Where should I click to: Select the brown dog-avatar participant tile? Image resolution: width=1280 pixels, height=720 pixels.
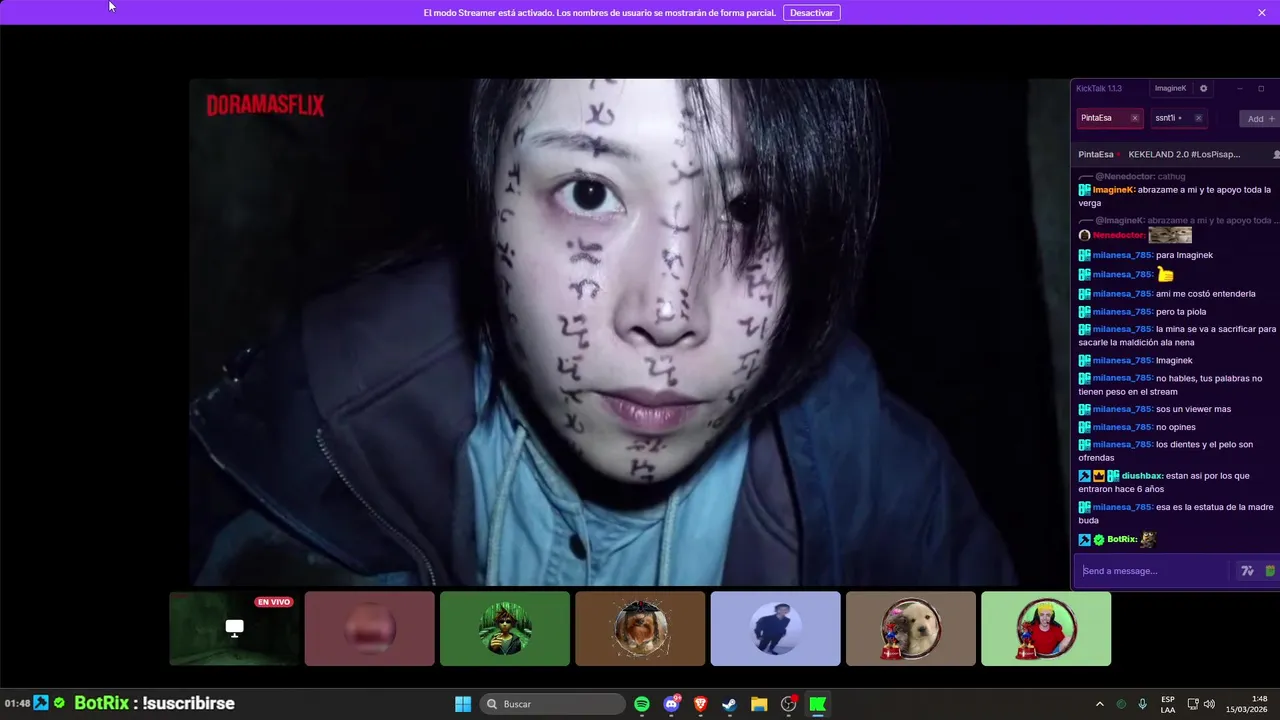point(640,628)
